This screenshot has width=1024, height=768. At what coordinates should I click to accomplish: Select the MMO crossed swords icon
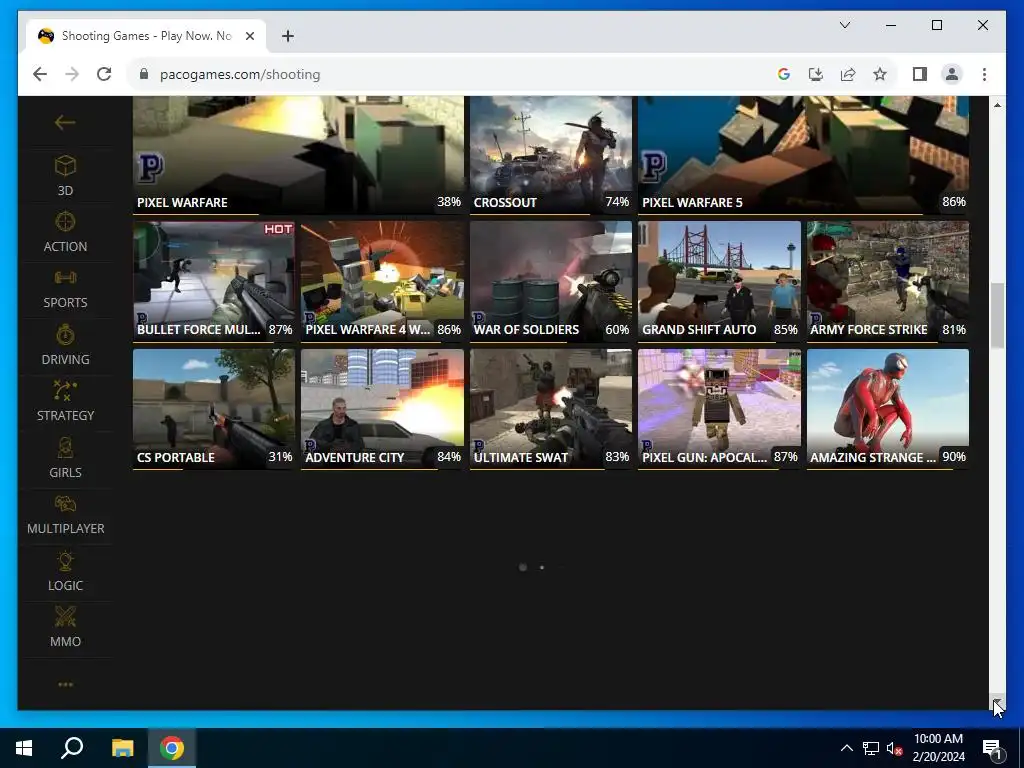point(65,617)
